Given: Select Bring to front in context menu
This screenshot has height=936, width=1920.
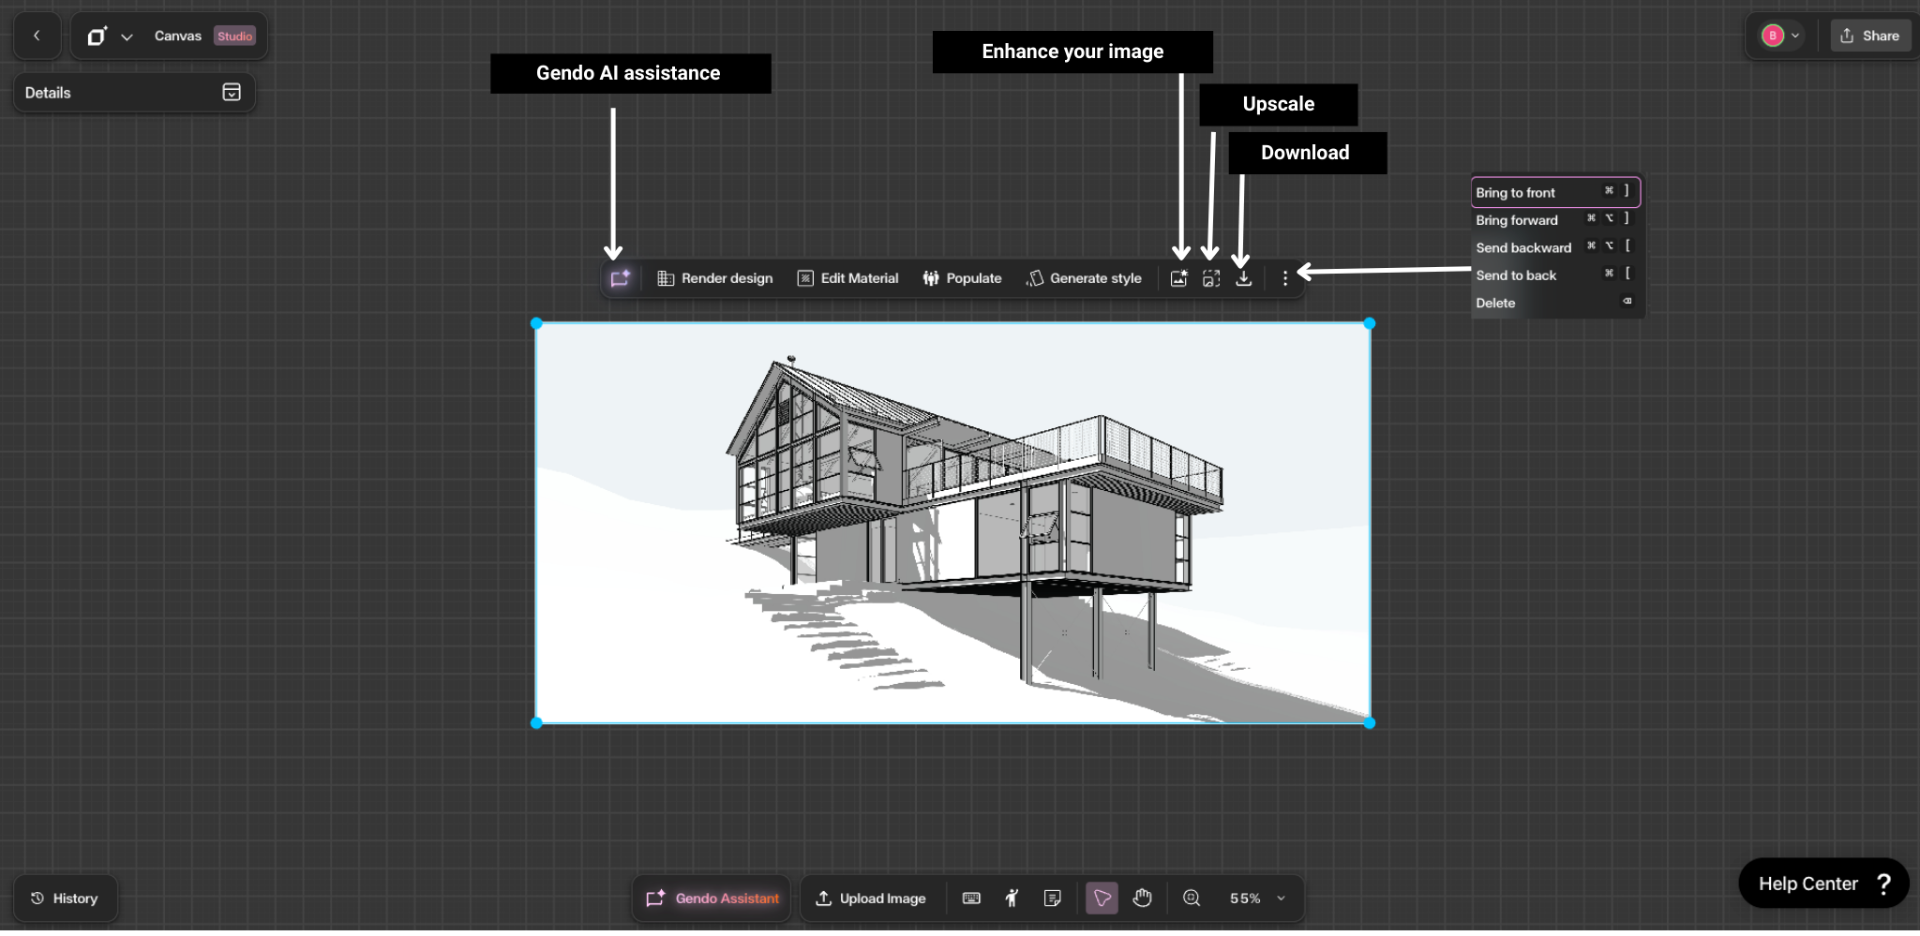Looking at the screenshot, I should (1516, 192).
